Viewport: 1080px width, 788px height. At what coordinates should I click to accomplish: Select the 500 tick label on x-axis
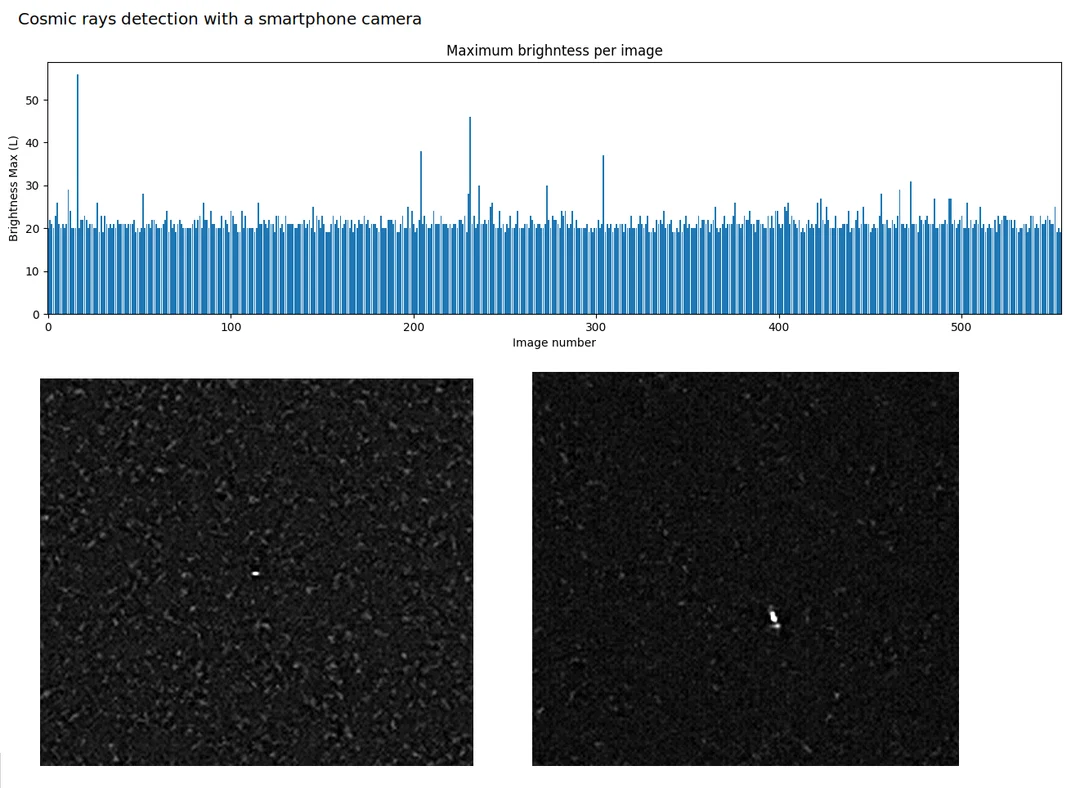(963, 326)
